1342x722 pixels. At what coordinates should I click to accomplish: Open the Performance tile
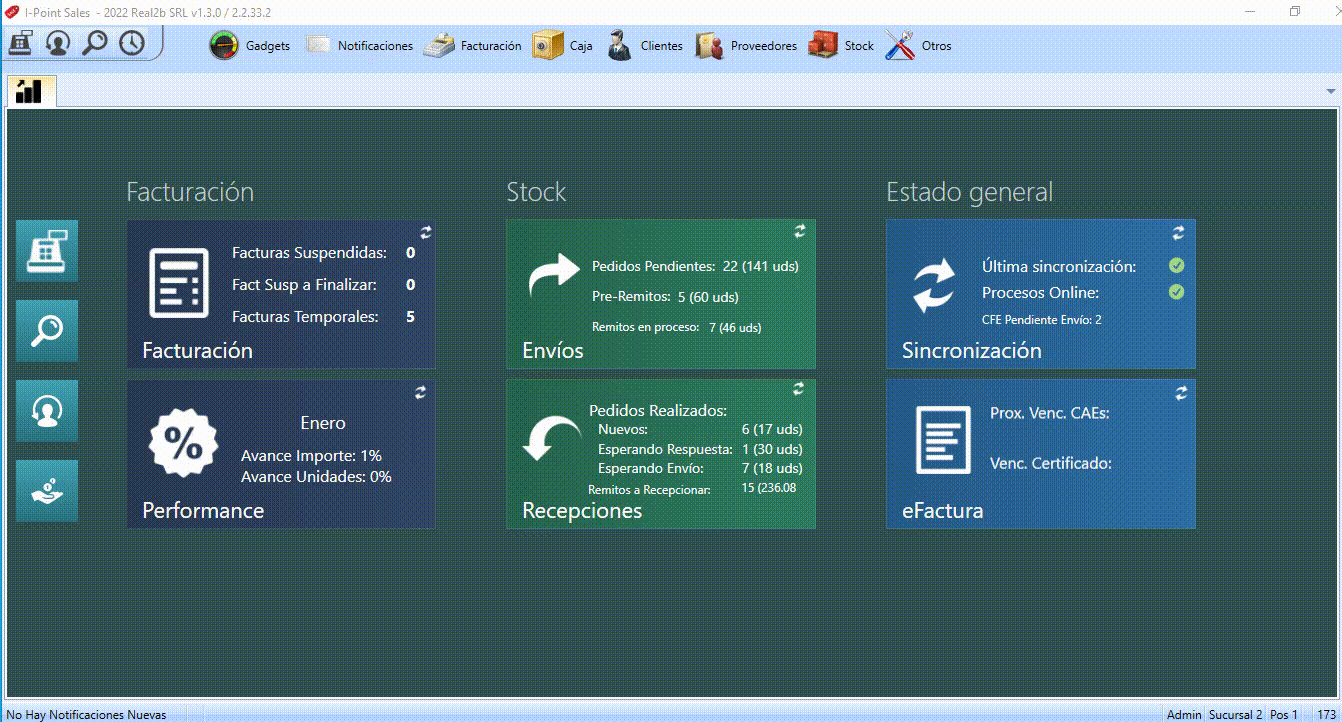(x=281, y=454)
